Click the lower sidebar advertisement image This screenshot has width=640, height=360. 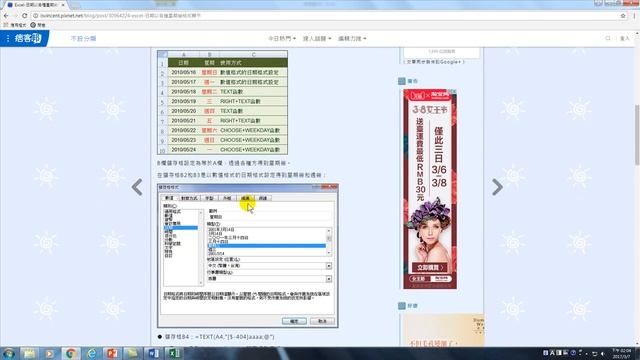click(443, 331)
